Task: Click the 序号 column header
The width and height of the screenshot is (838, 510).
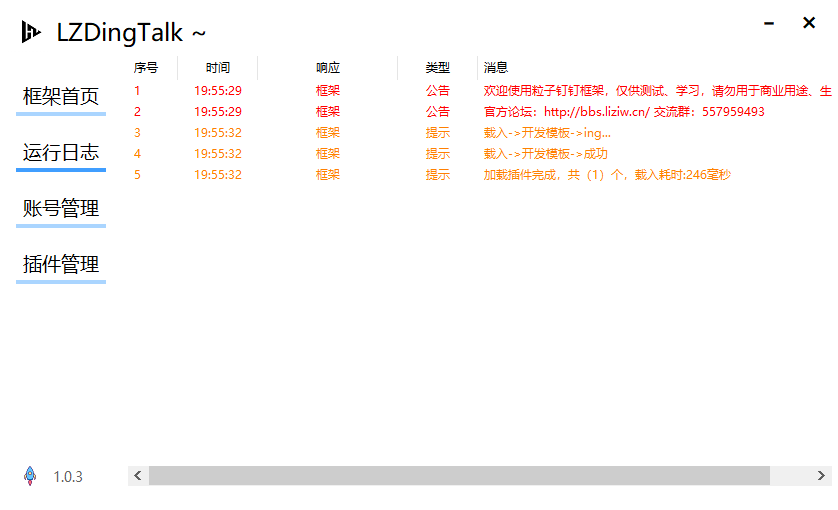Action: coord(146,68)
